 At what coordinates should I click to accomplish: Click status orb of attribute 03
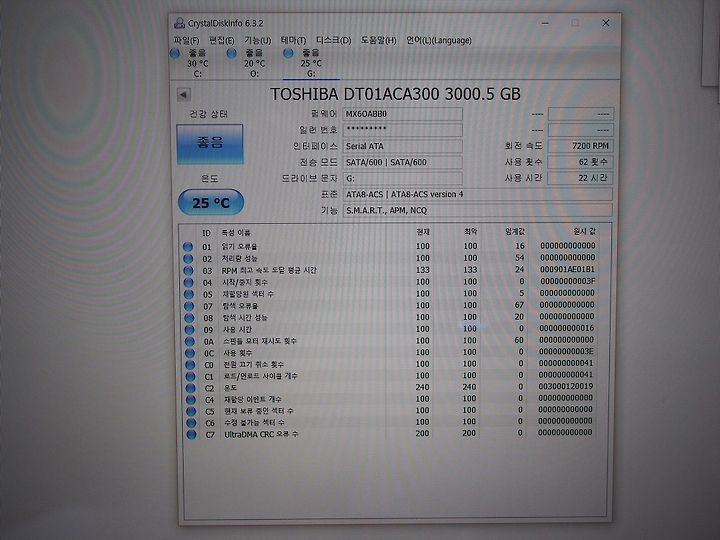click(188, 270)
